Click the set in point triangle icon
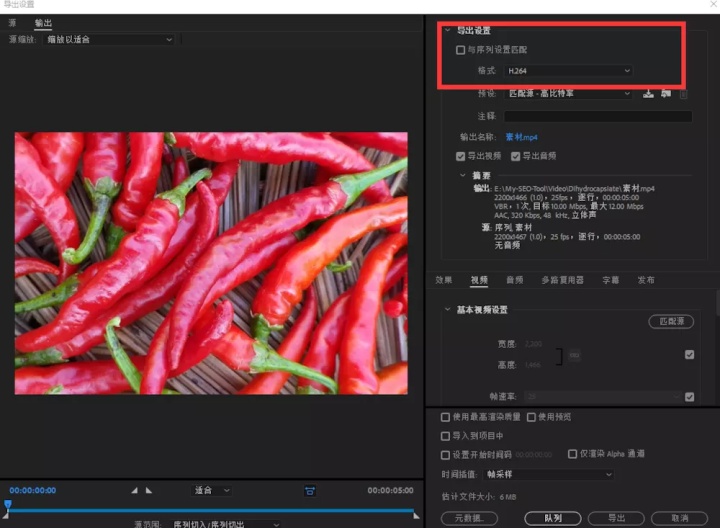 [x=134, y=490]
